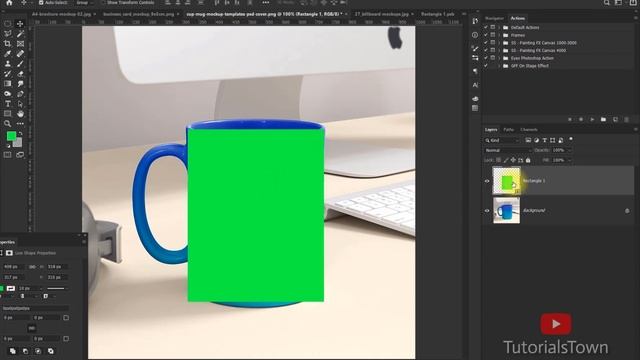This screenshot has height=360, width=640.
Task: Click the green foreground color swatch
Action: tap(11, 136)
